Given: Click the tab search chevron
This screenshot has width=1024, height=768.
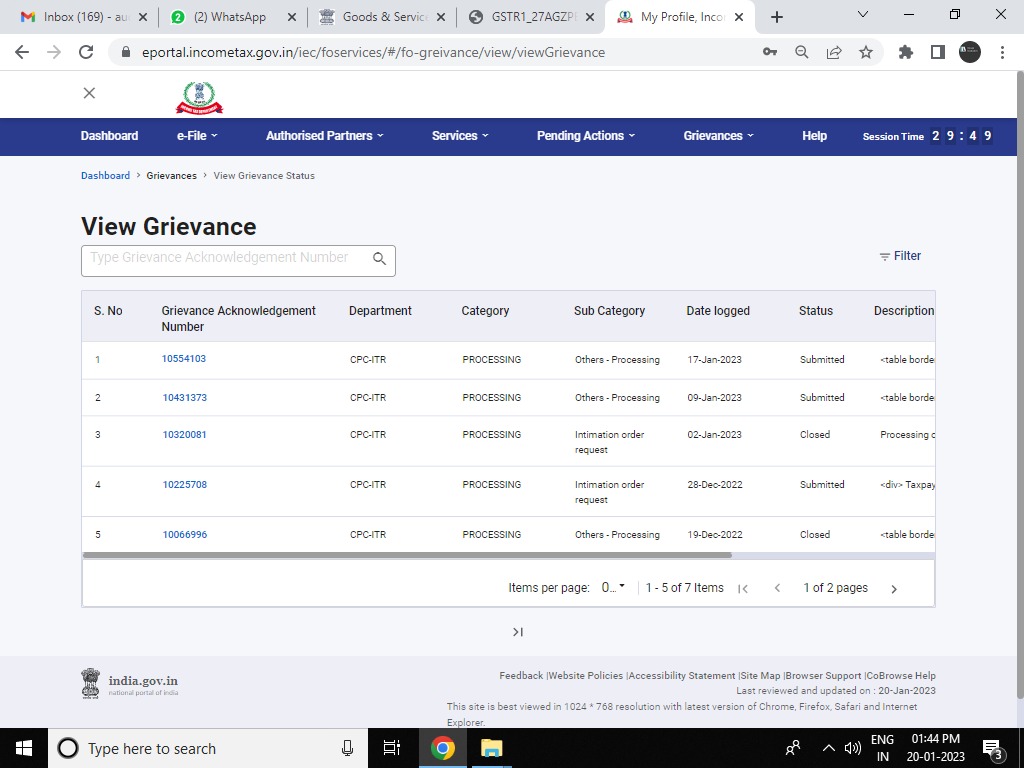Looking at the screenshot, I should [863, 14].
